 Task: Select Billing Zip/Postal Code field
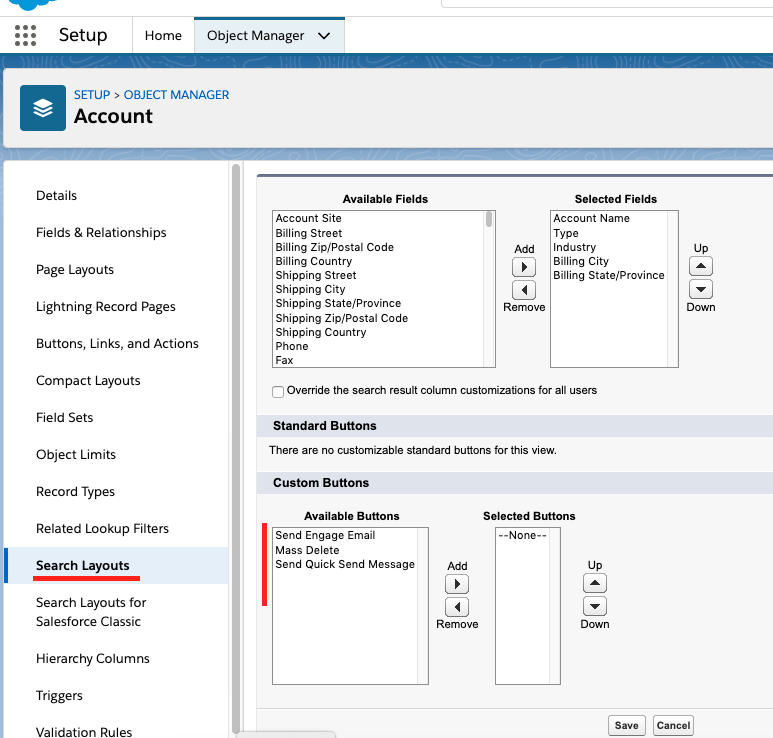(334, 247)
